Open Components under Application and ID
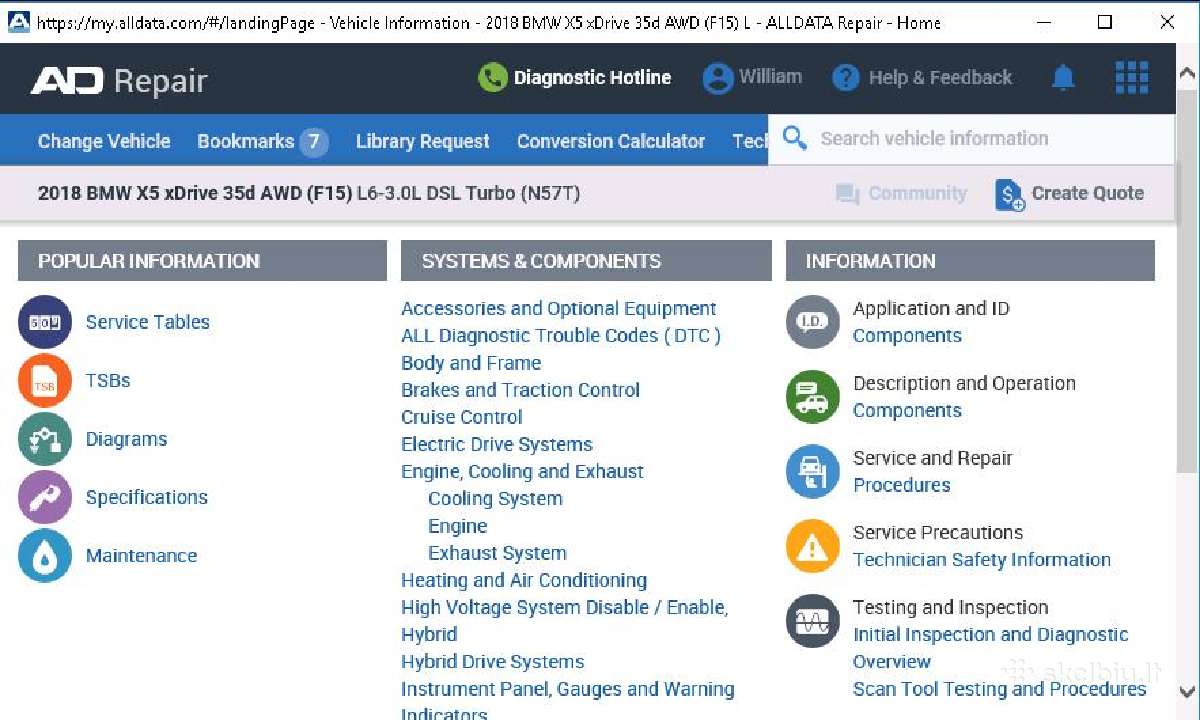1200x720 pixels. pyautogui.click(x=907, y=336)
